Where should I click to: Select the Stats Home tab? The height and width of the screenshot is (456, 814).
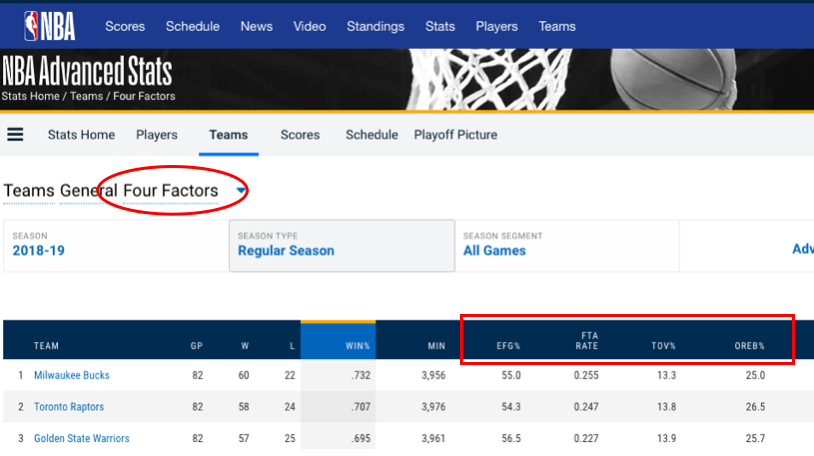(81, 135)
